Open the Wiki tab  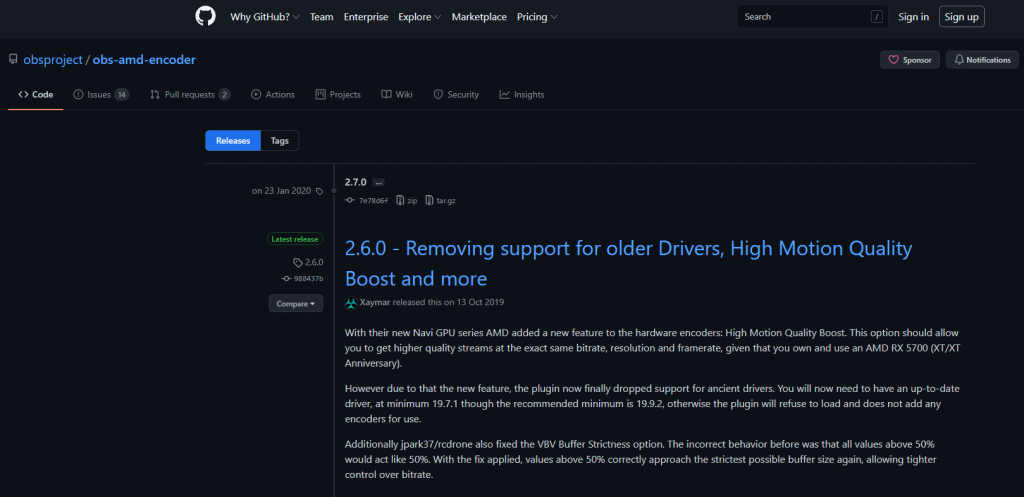point(397,95)
